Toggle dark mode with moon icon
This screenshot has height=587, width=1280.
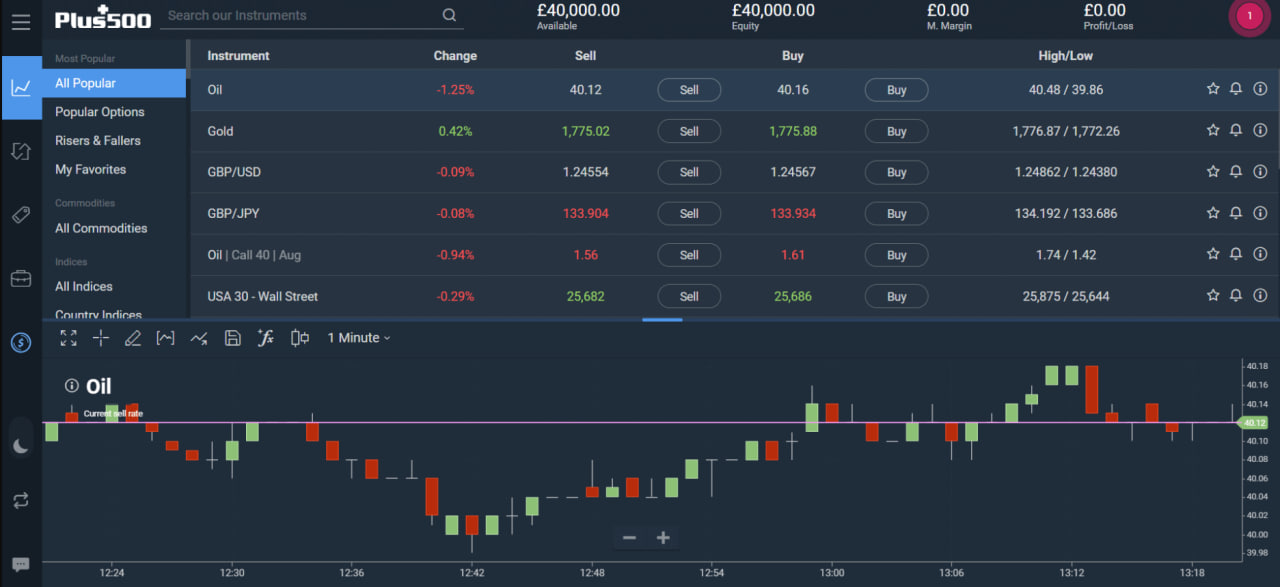(x=21, y=446)
